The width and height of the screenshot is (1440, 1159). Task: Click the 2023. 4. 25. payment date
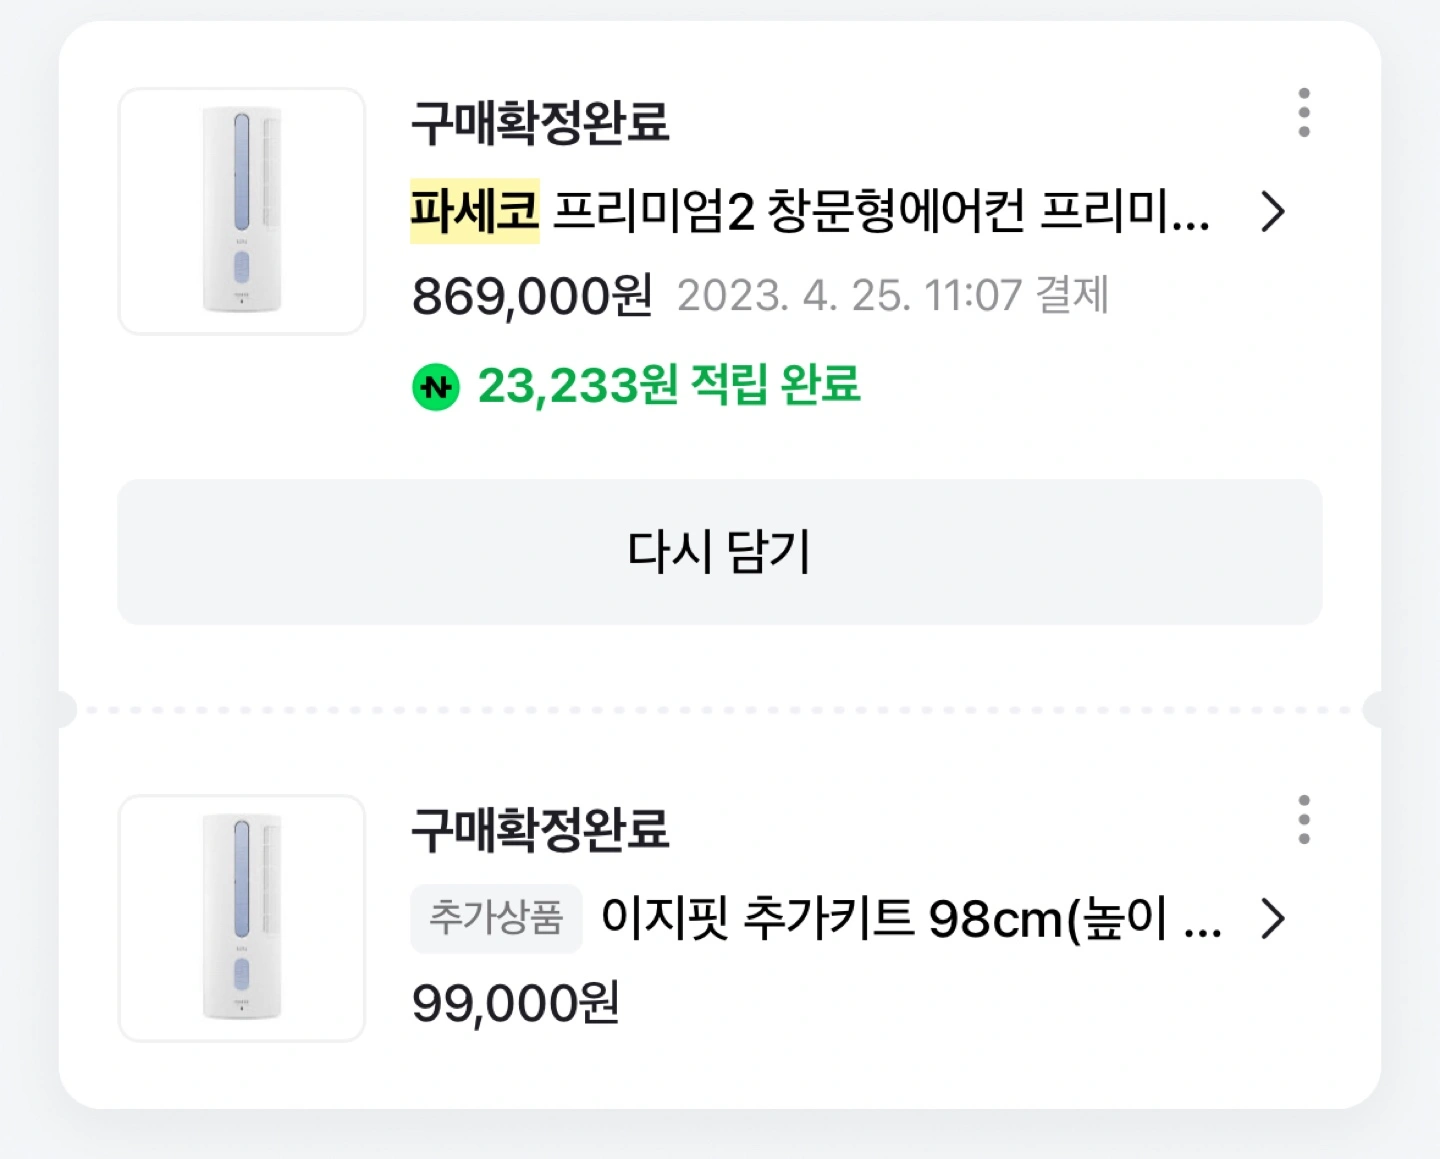point(795,296)
